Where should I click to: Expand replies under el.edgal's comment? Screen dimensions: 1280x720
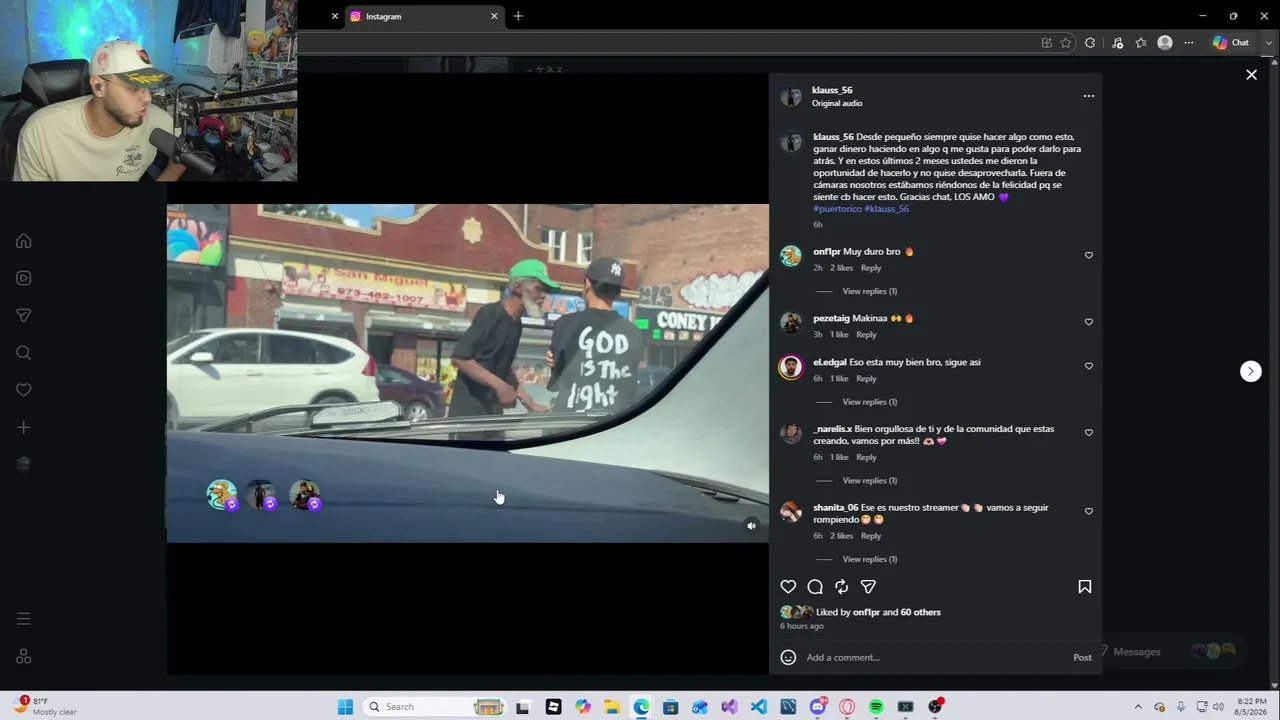(x=870, y=402)
